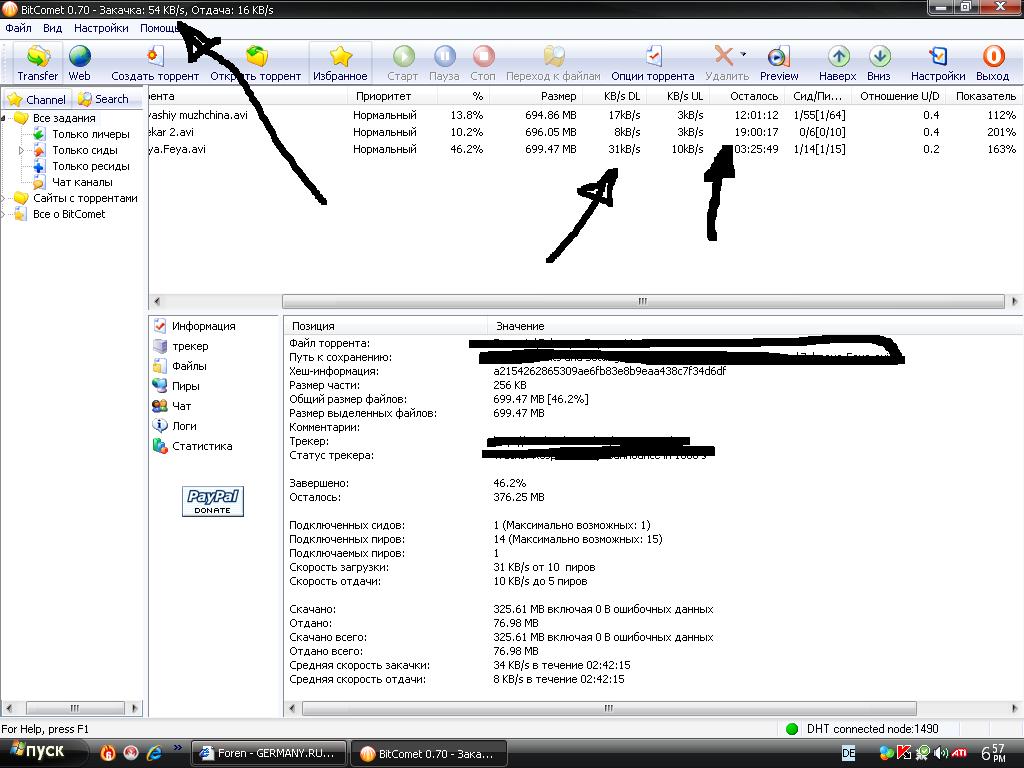Click the green DHT status indicator
The image size is (1024, 768).
(792, 729)
